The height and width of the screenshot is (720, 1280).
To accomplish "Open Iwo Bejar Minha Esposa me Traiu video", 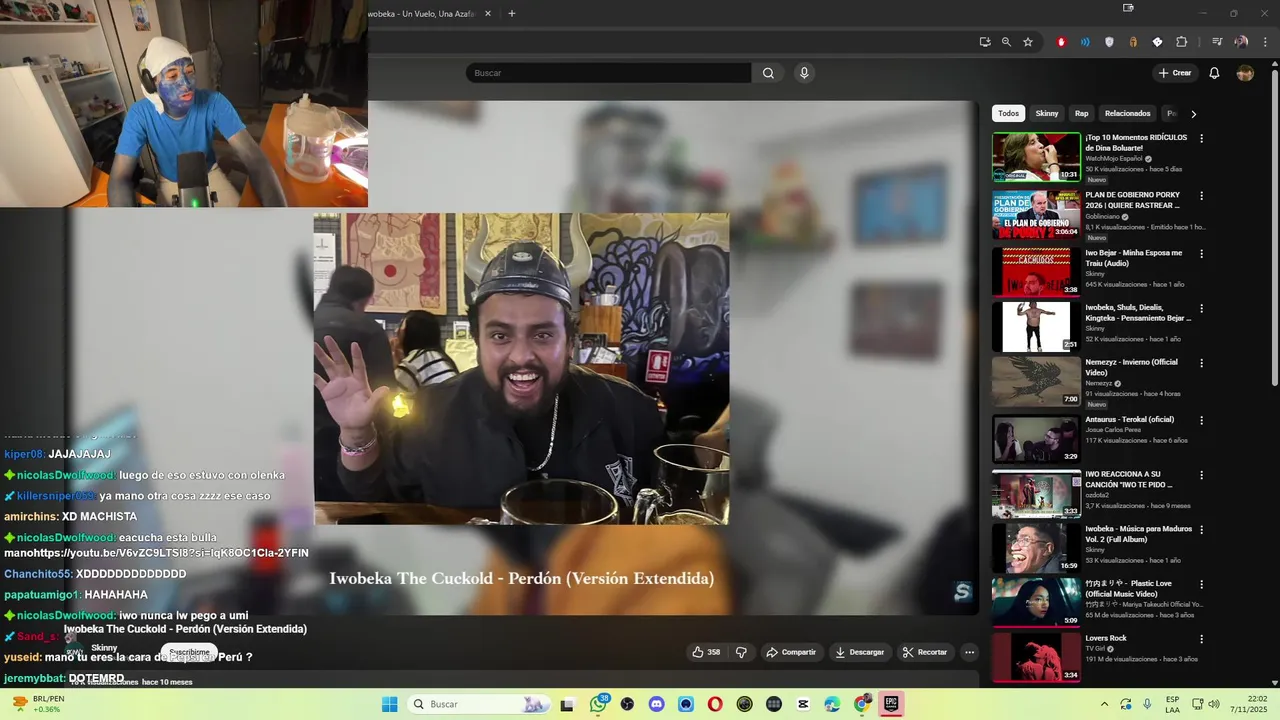I will pyautogui.click(x=1036, y=271).
